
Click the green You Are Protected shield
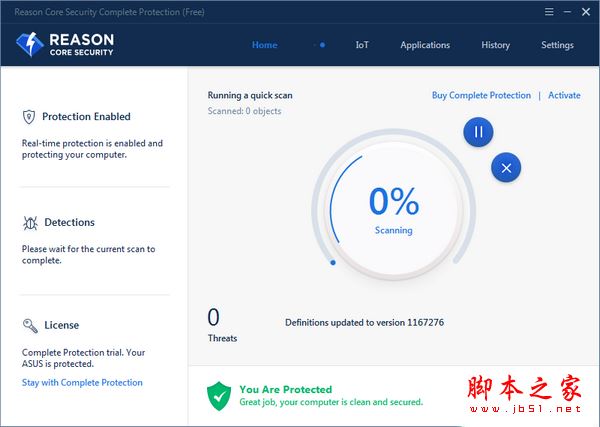[219, 396]
